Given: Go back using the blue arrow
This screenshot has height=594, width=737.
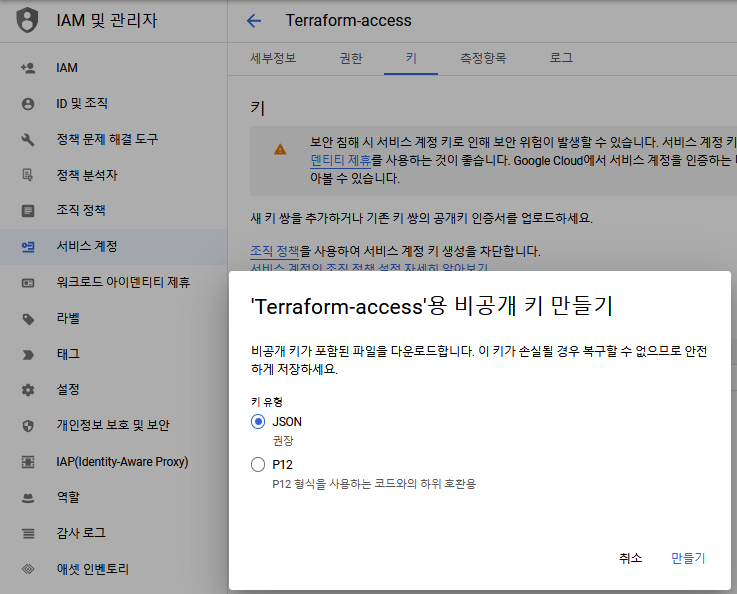Looking at the screenshot, I should (254, 21).
